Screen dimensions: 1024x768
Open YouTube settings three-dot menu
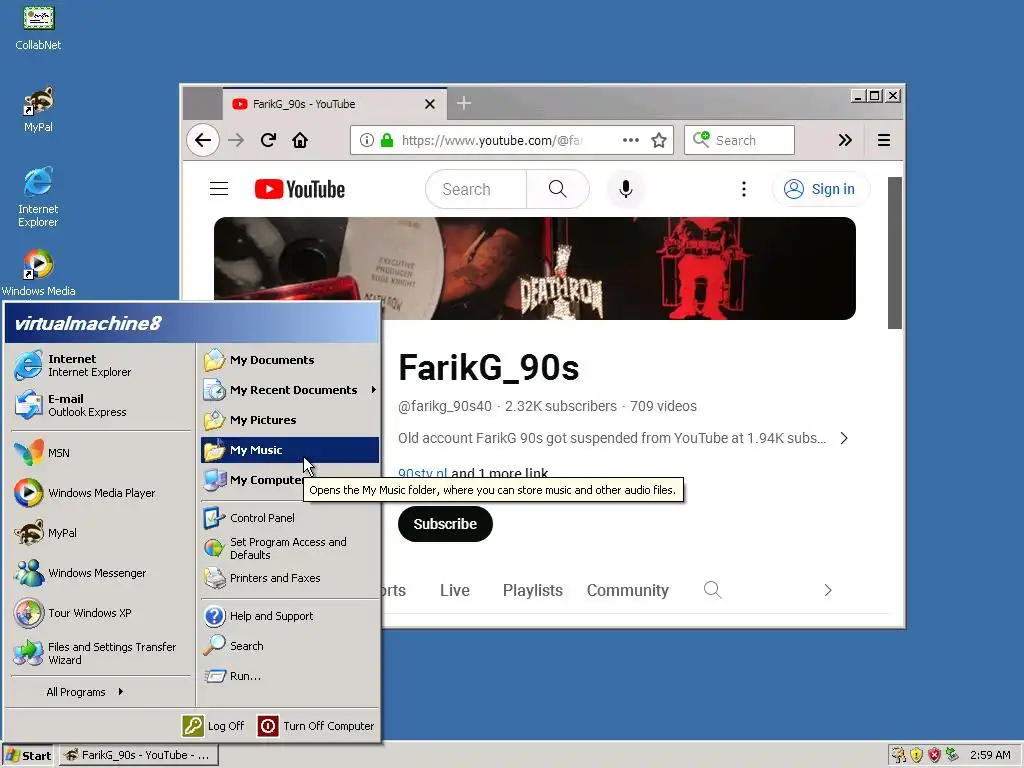coord(743,189)
